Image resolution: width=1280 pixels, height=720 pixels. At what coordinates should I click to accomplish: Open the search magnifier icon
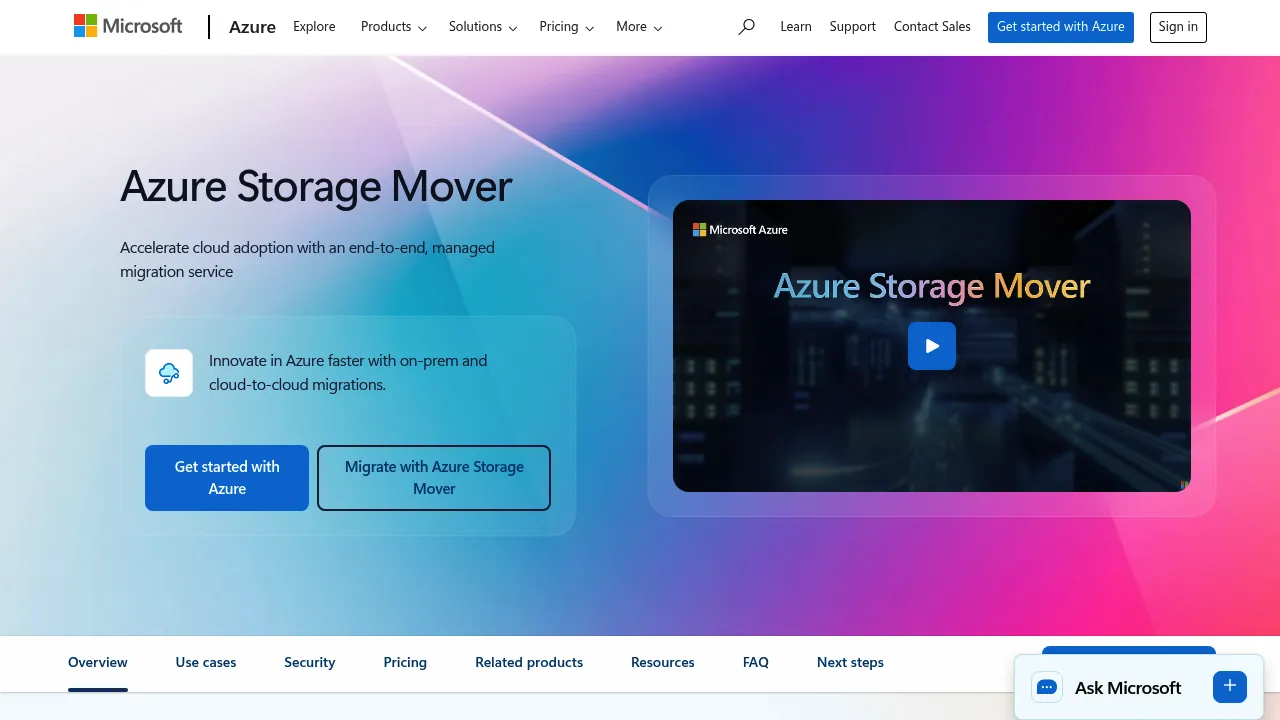[x=746, y=27]
